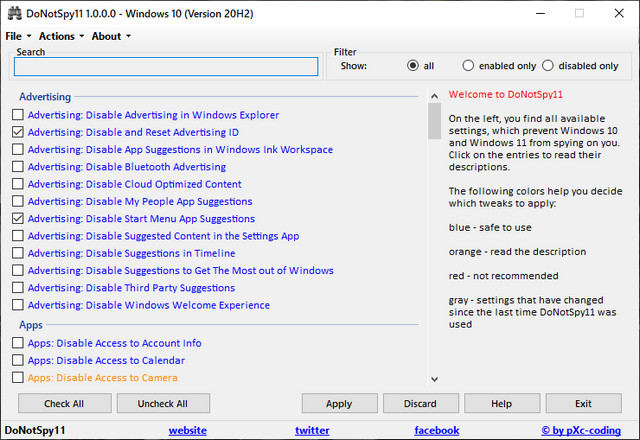Toggle Disable Start Menu App Suggestions checkbox
640x440 pixels.
(x=18, y=218)
